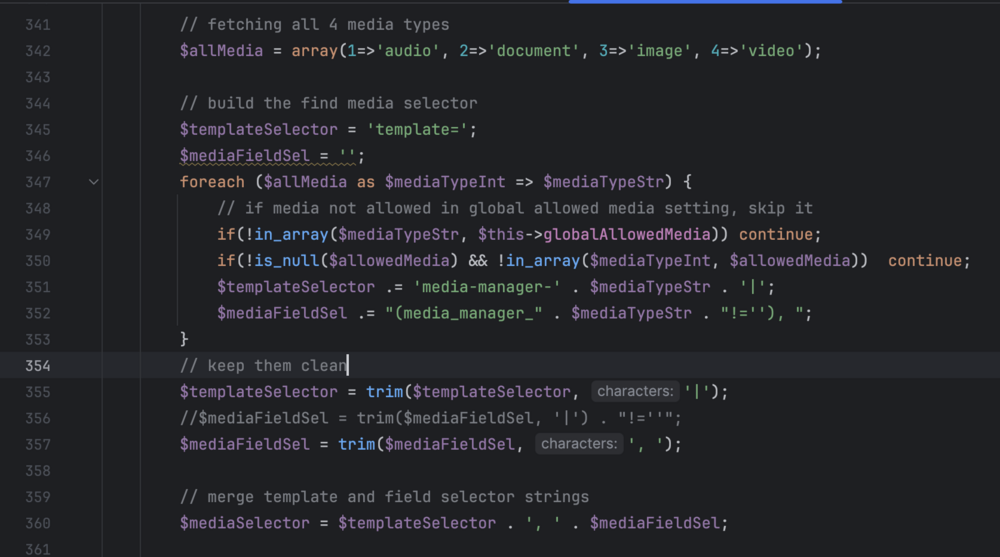Click the commented-out code on line 356
This screenshot has height=557, width=1000.
[x=430, y=418]
